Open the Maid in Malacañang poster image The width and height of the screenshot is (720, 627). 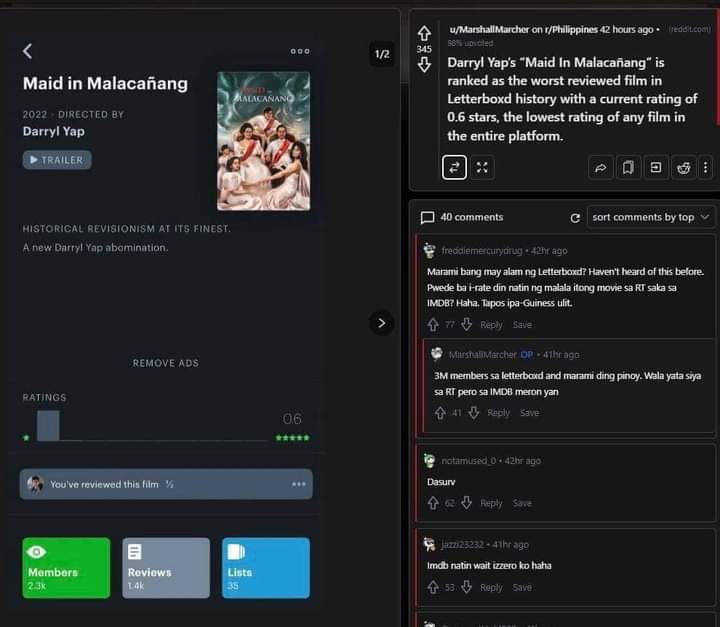[x=264, y=141]
